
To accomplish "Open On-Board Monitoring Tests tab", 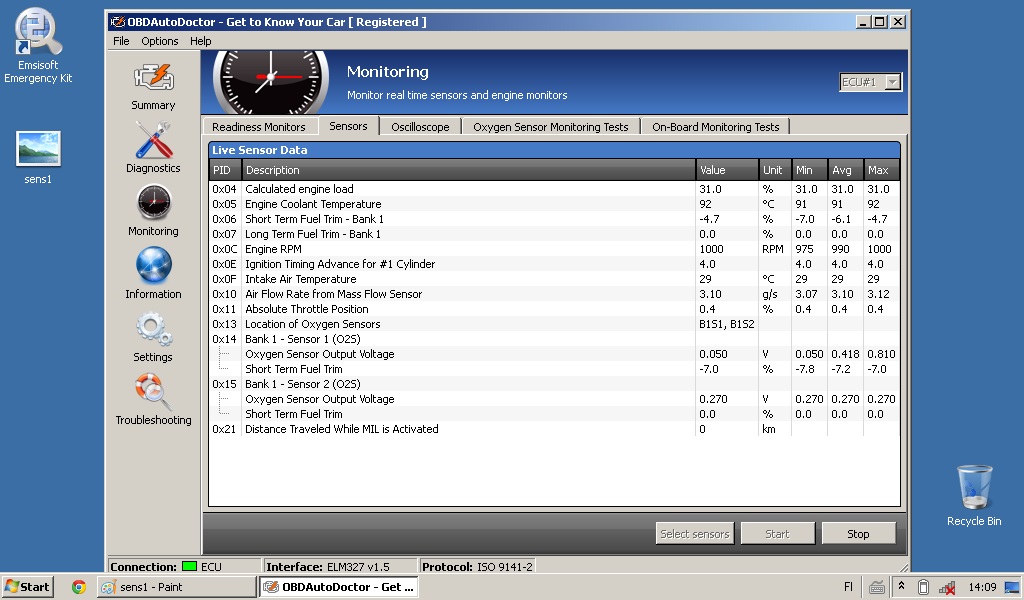I will point(715,127).
